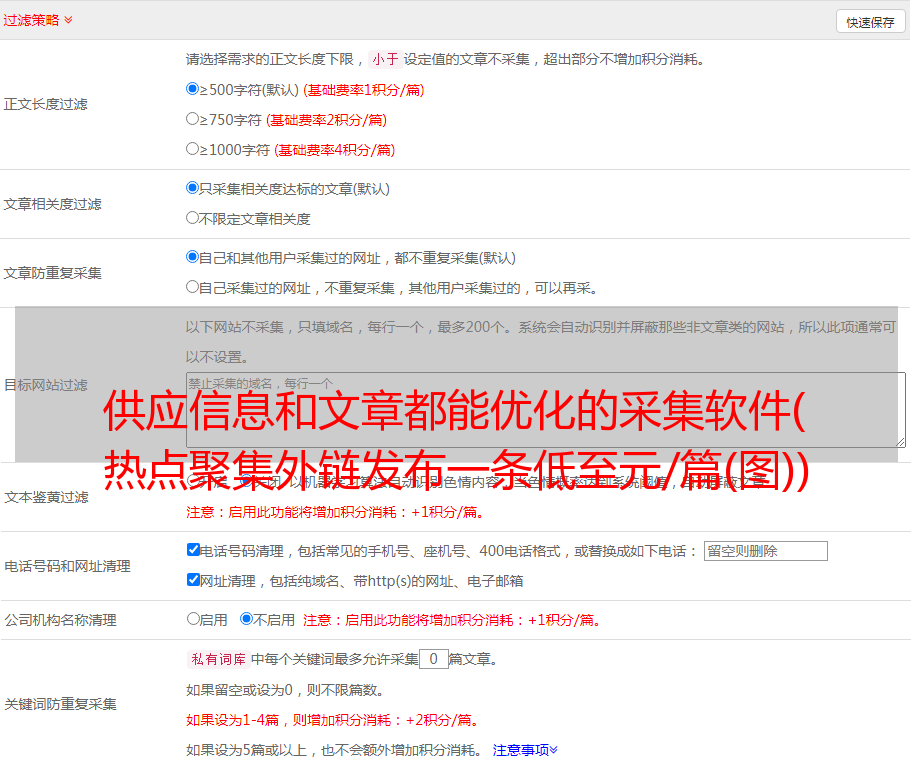The height and width of the screenshot is (768, 912).
Task: Click the 小于 highlighted tag
Action: pyautogui.click(x=385, y=59)
